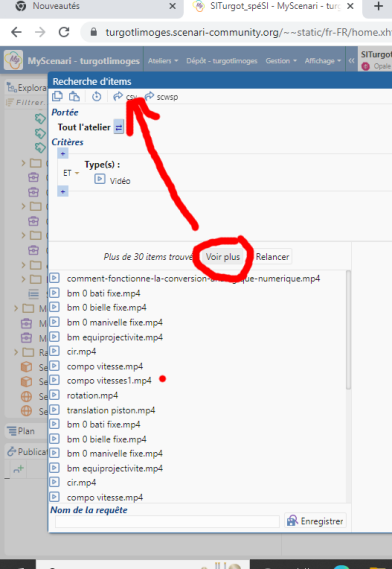
Task: Export results with the scwsp arrow icon
Action: [x=149, y=97]
